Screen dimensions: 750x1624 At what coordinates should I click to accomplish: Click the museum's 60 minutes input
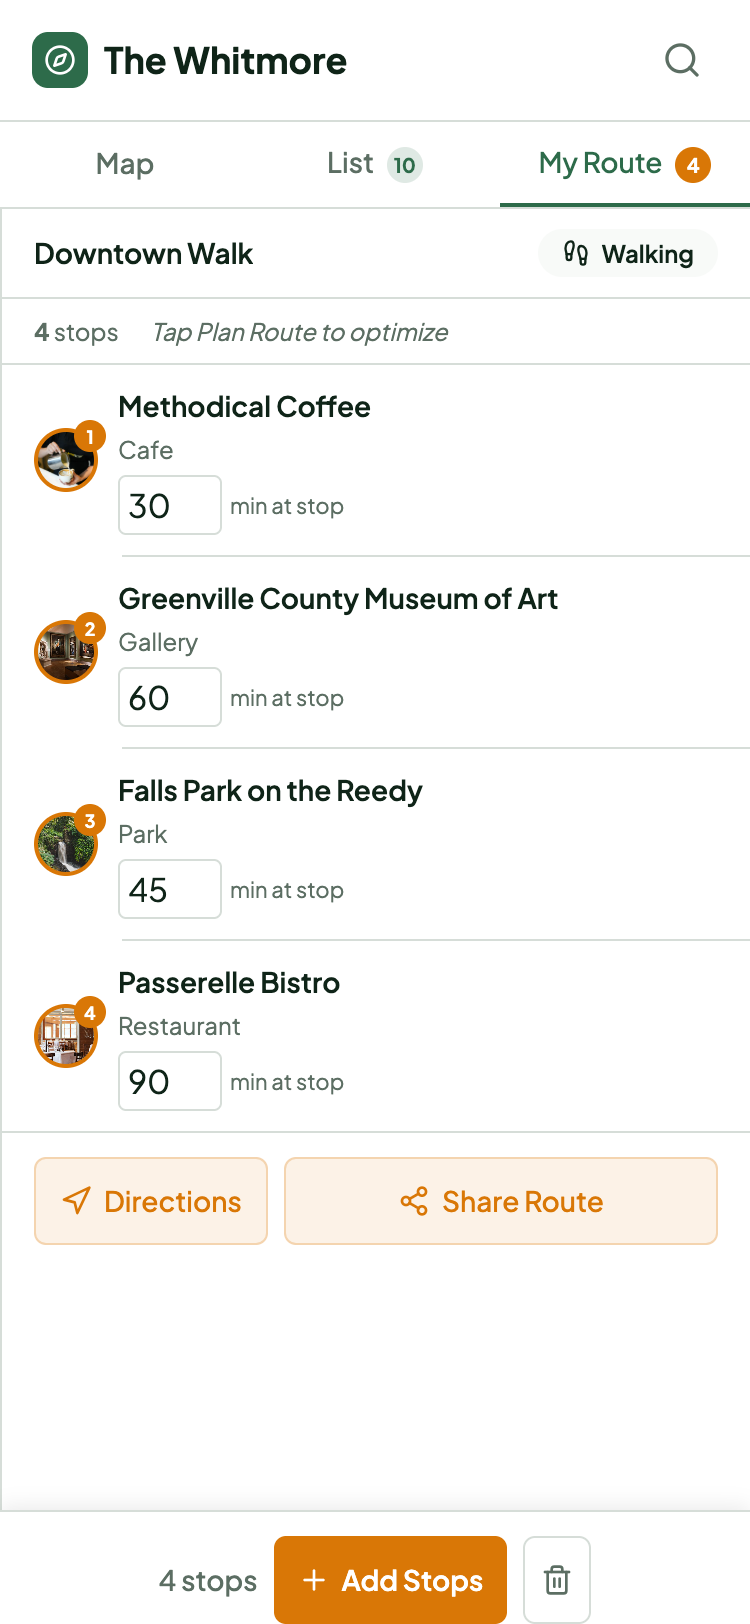click(x=169, y=698)
